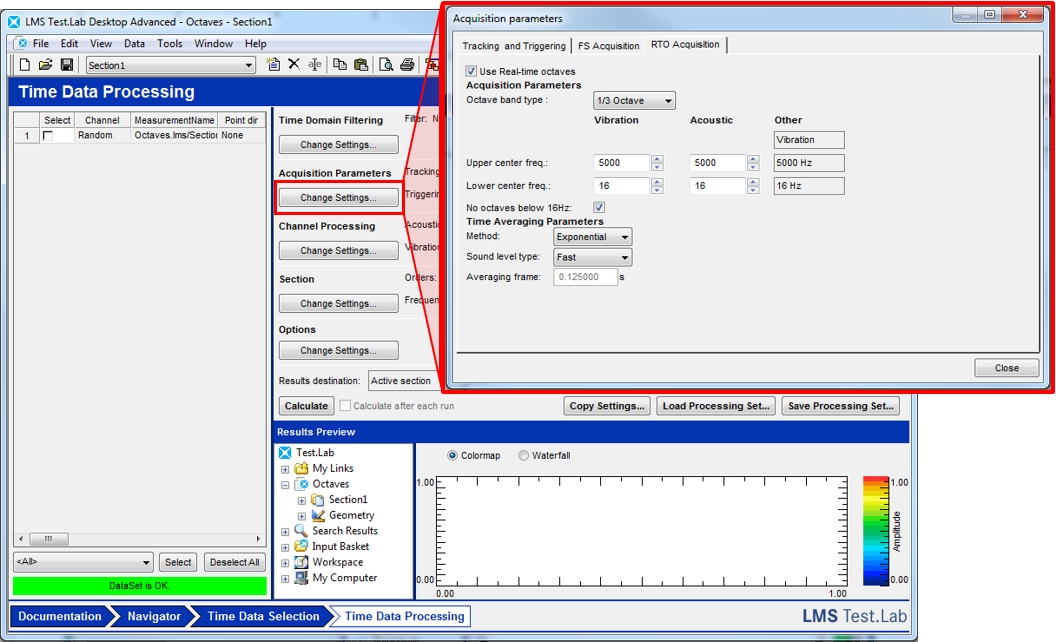Open the <All> filter dropdown
Image resolution: width=1056 pixels, height=642 pixels.
point(83,562)
